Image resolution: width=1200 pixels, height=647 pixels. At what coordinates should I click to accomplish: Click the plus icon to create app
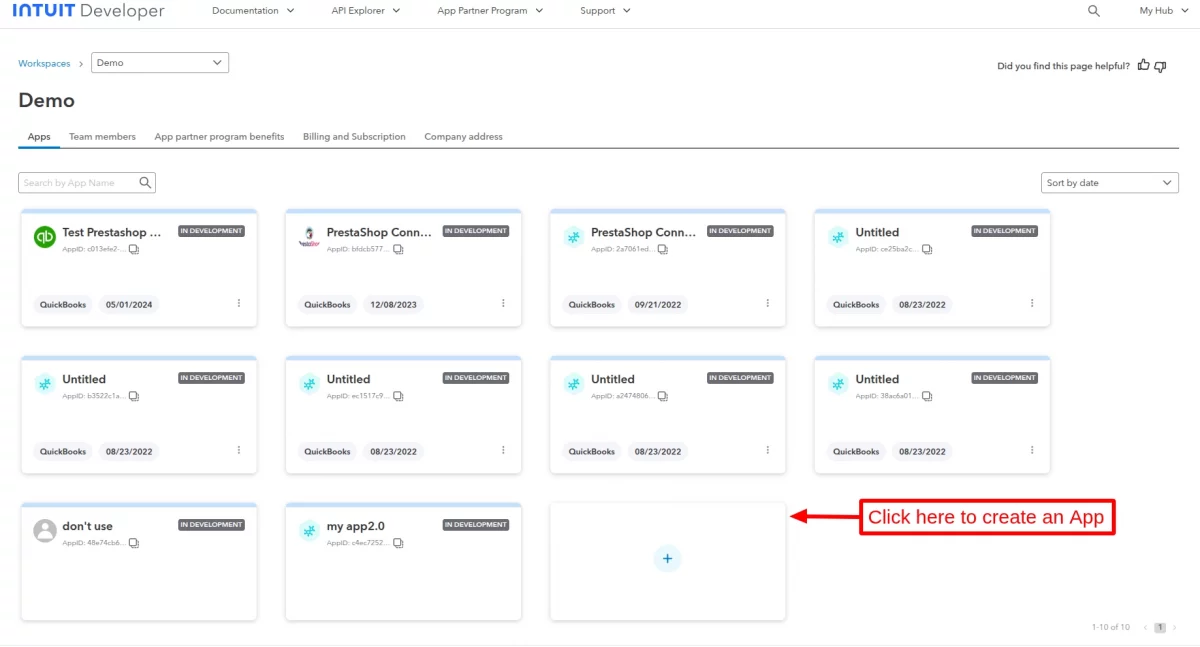point(667,559)
